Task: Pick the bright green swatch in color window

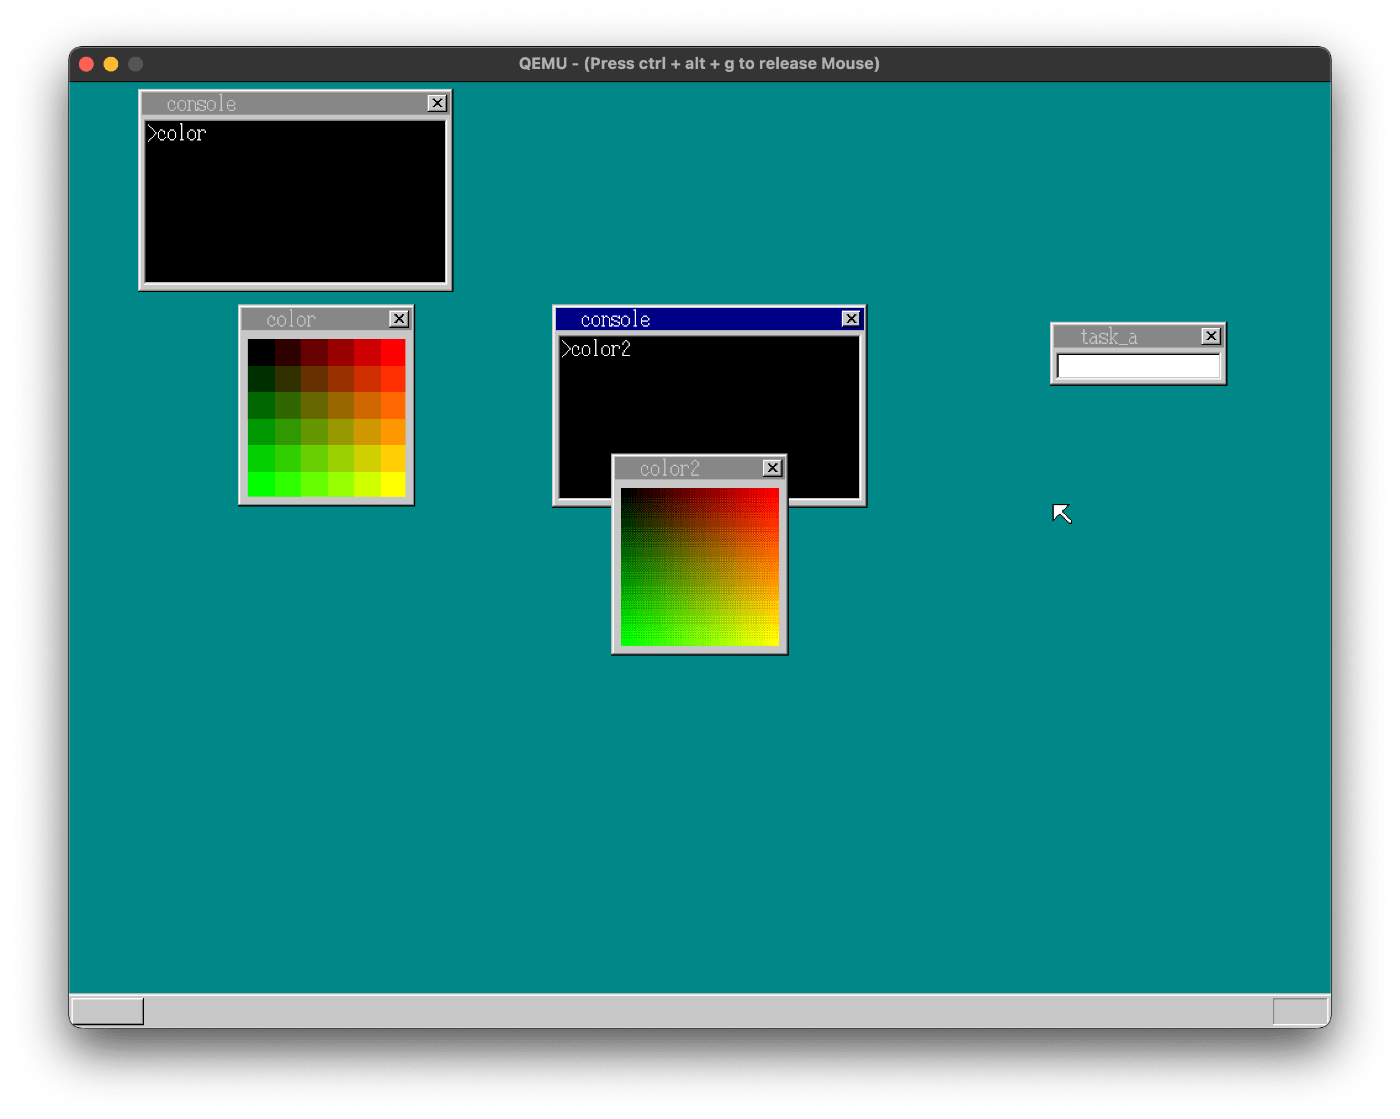Action: click(261, 484)
